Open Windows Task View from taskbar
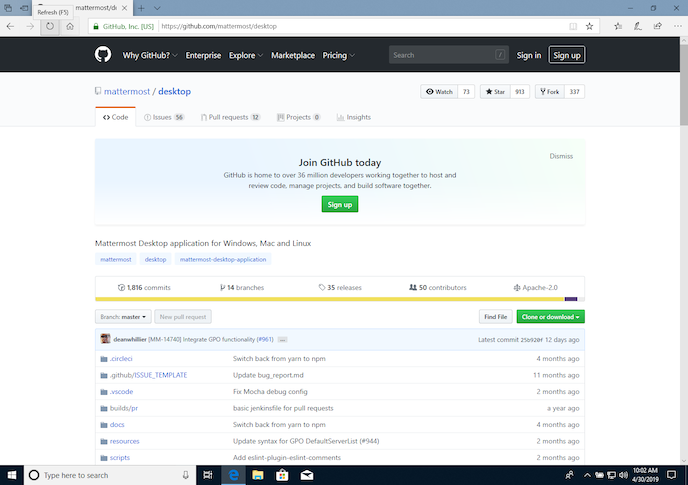 (208, 475)
